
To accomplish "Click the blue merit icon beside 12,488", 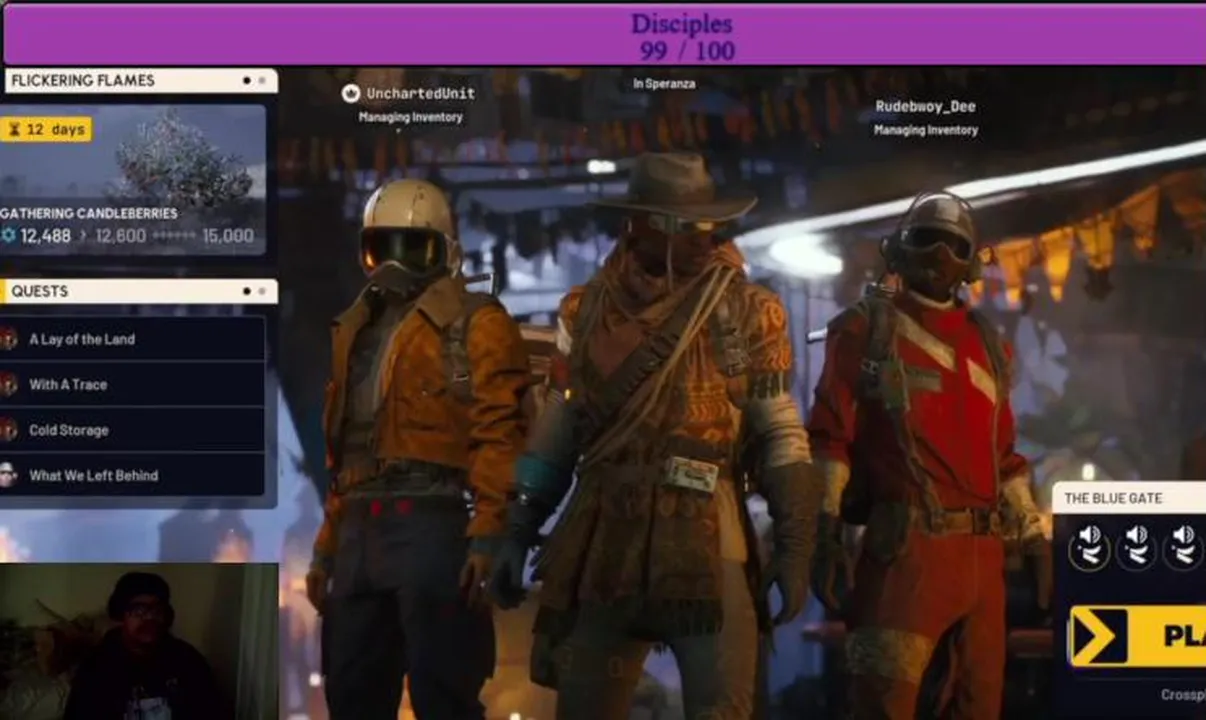I will 8,236.
